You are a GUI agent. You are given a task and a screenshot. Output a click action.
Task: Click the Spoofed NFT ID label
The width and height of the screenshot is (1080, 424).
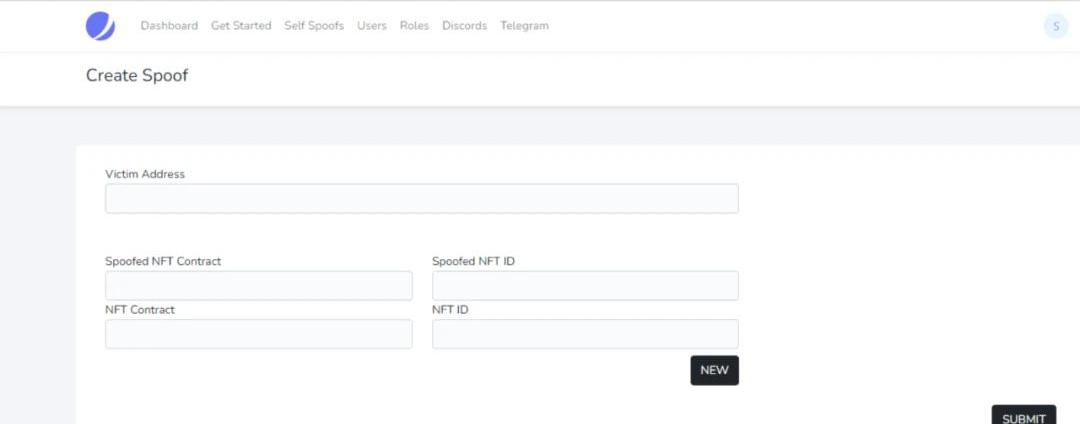pos(473,261)
